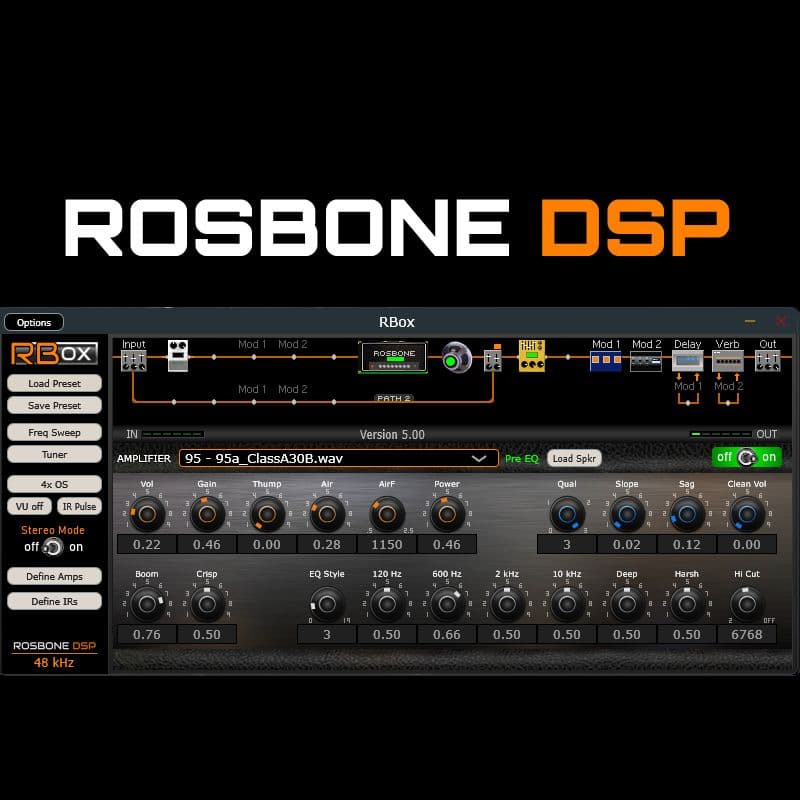Click empty Mod 2 slot on upper path
This screenshot has width=800, height=800.
292,344
